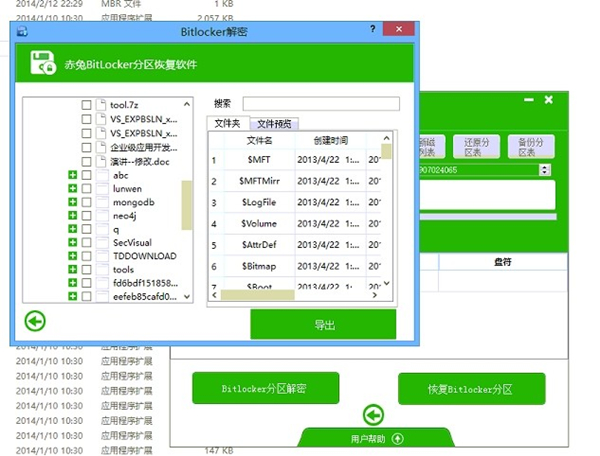Check the box next to tool.7z

86,104
